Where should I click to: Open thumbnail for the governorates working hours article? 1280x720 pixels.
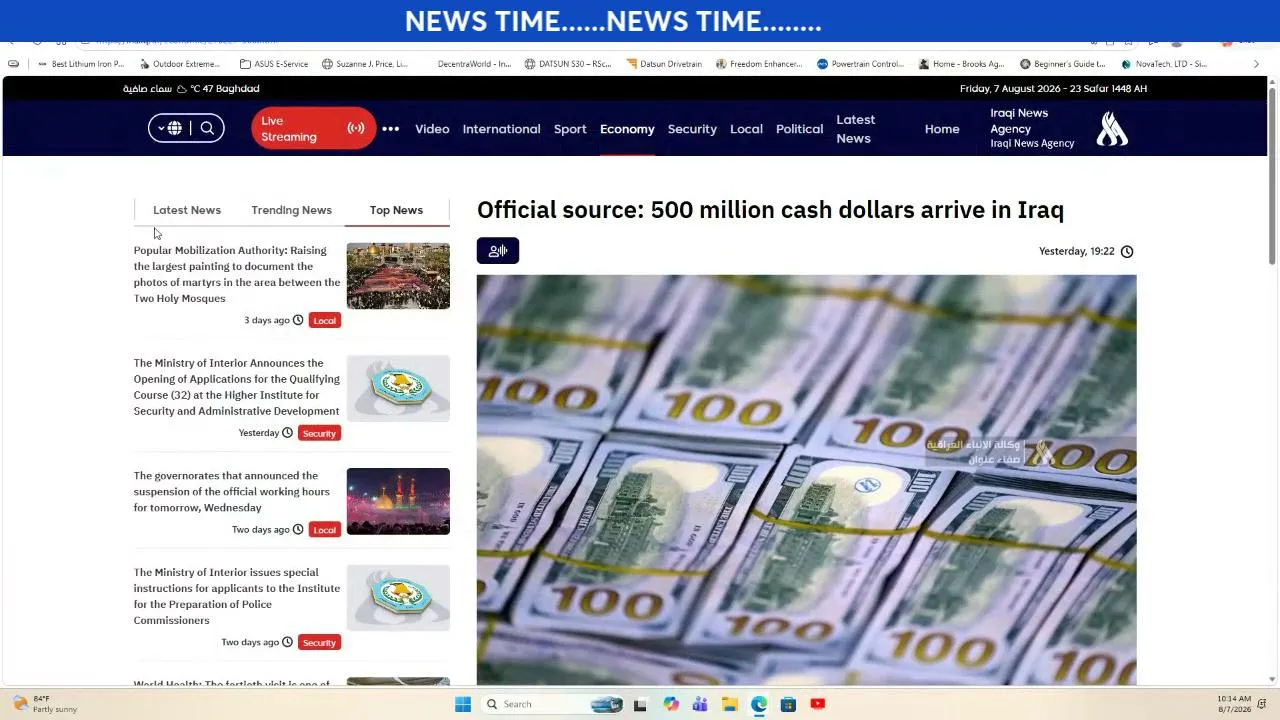398,501
